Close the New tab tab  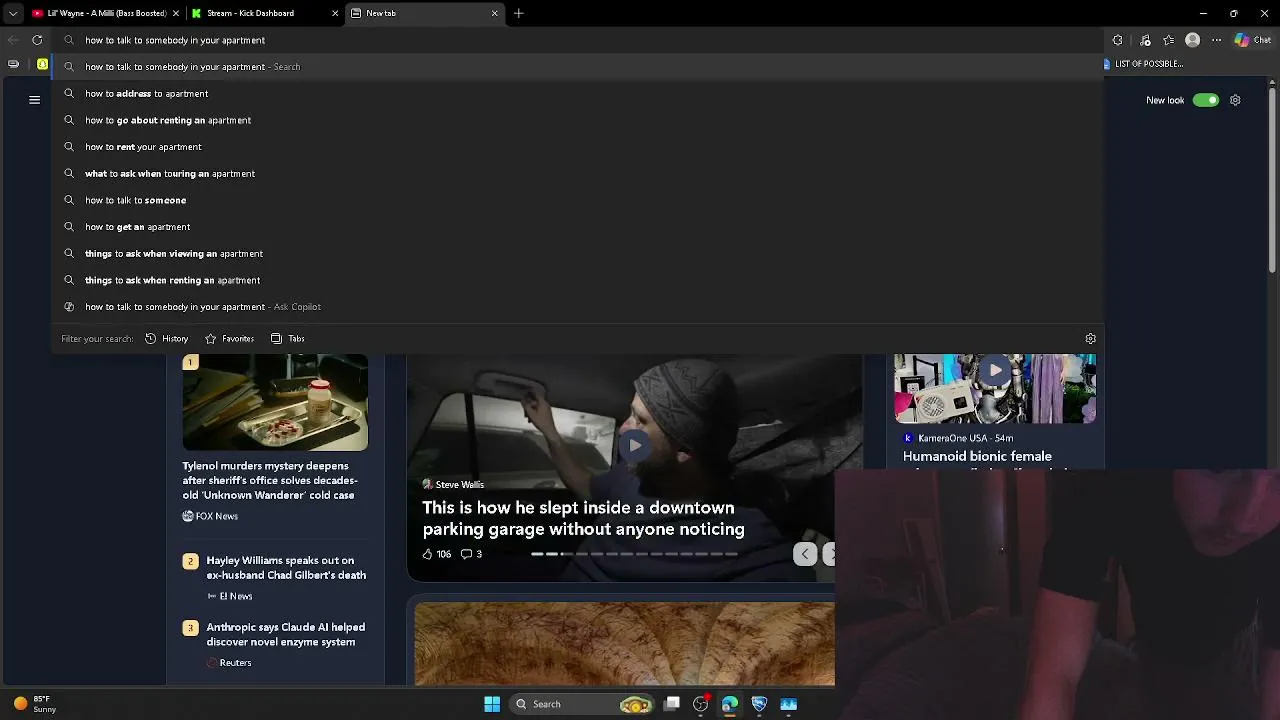coord(494,13)
